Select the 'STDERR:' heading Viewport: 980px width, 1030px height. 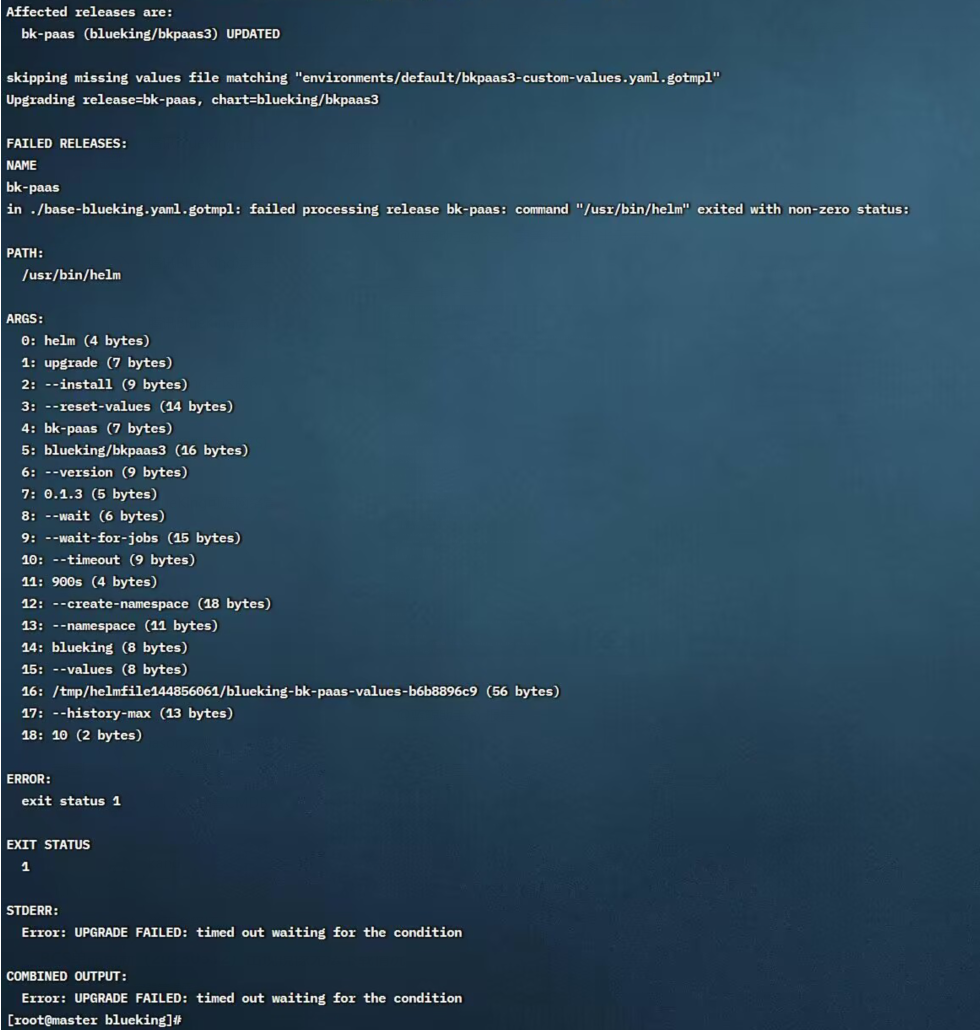32,910
